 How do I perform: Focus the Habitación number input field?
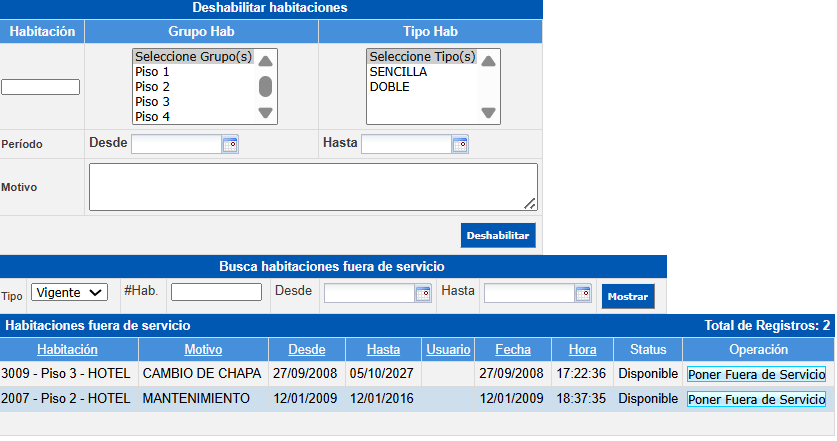pos(41,87)
